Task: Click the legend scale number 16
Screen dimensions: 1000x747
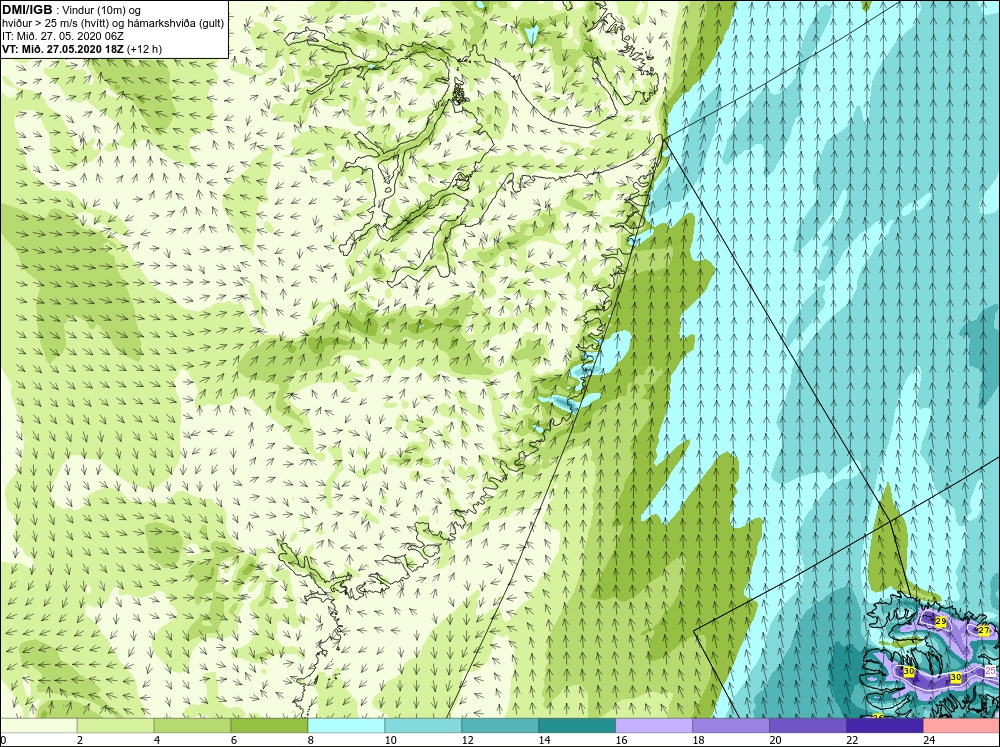Action: (x=621, y=740)
